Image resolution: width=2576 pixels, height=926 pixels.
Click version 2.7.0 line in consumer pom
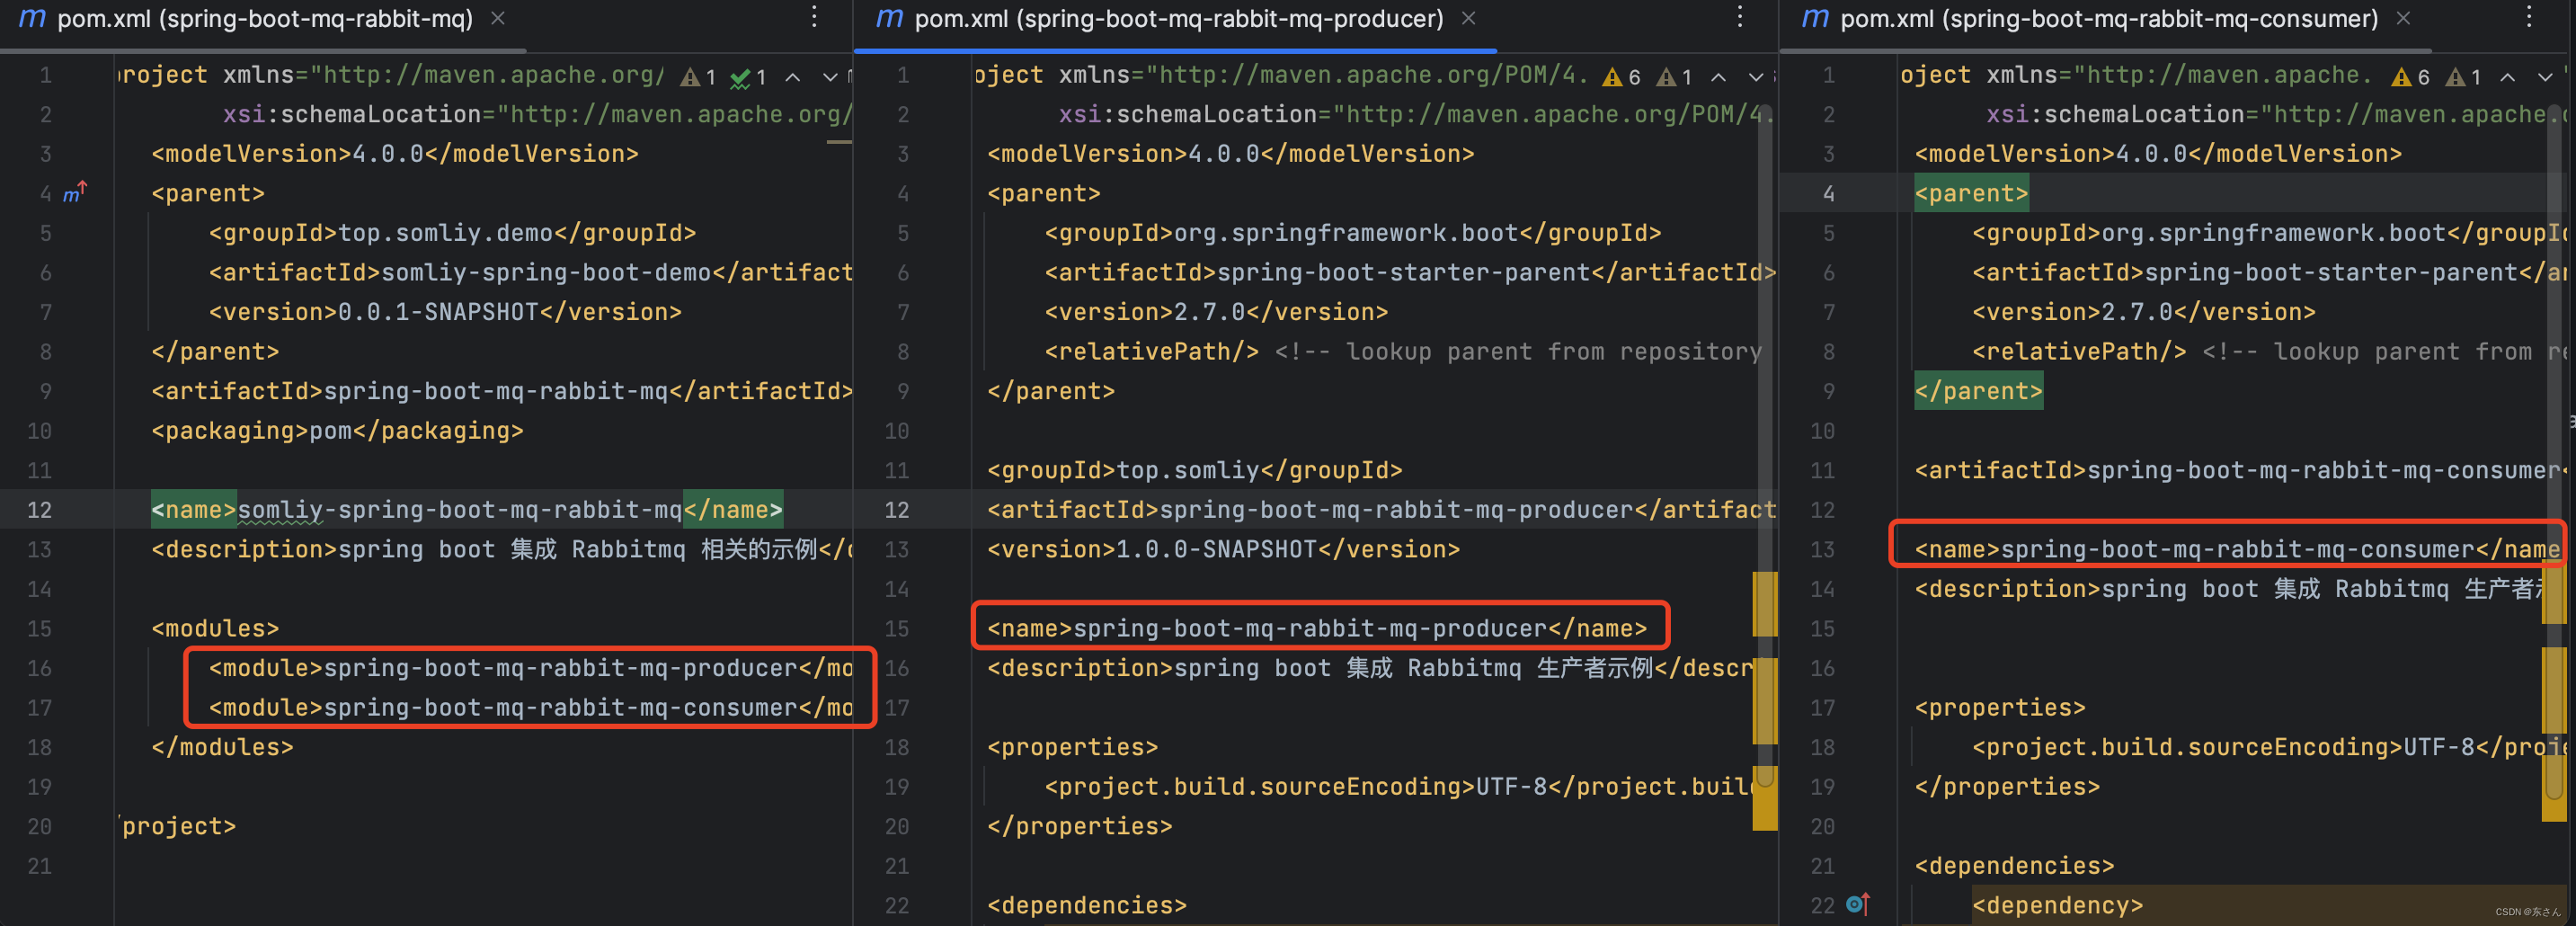coord(2143,312)
